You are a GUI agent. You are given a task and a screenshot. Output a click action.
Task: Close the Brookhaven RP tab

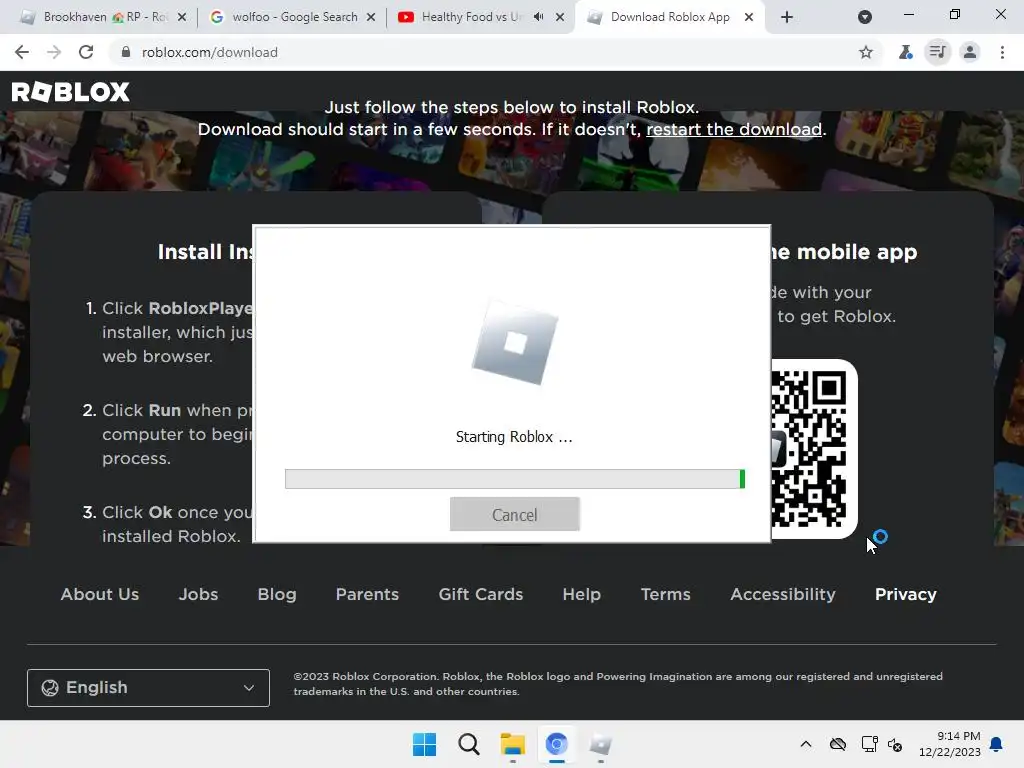[182, 17]
